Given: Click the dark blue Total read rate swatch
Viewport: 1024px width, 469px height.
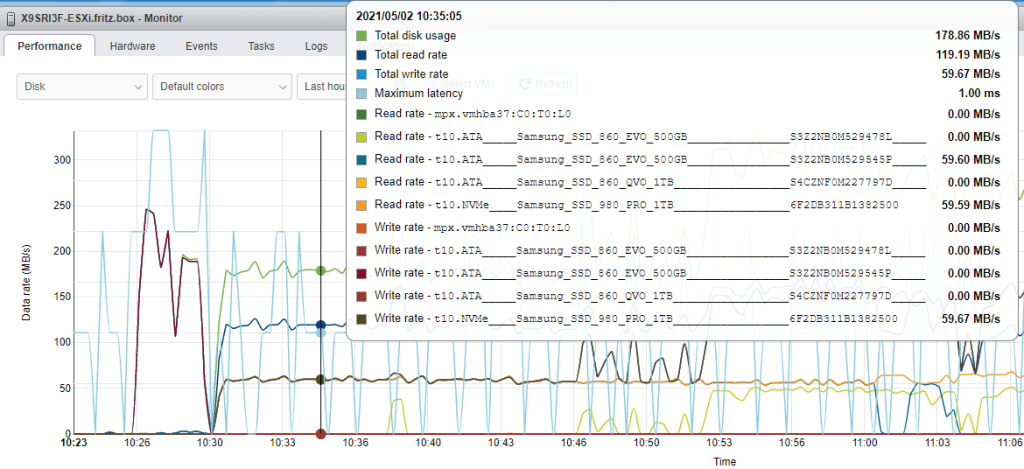Looking at the screenshot, I should click(x=361, y=55).
